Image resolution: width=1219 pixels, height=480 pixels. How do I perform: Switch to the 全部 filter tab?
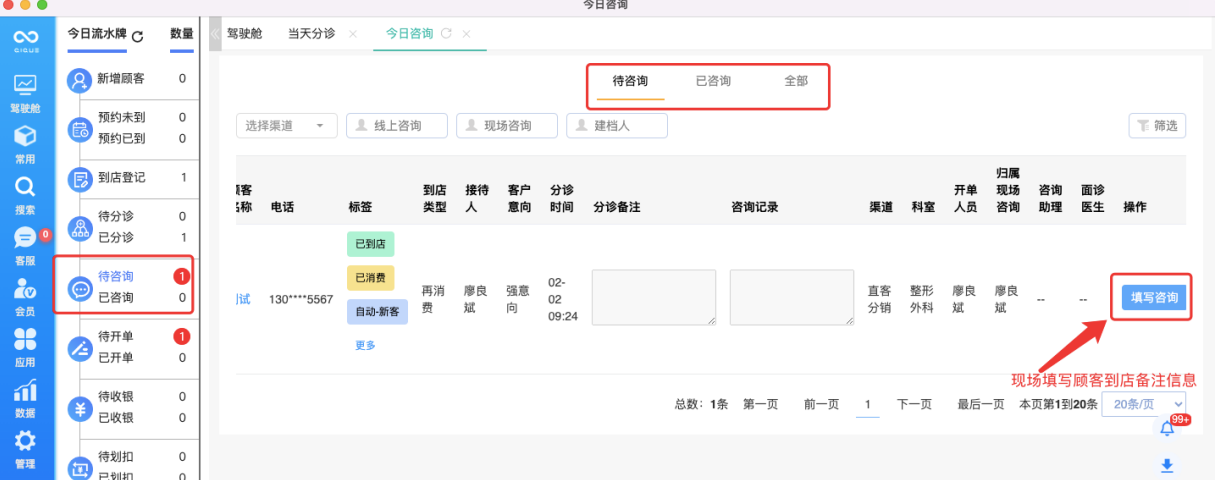pos(796,81)
